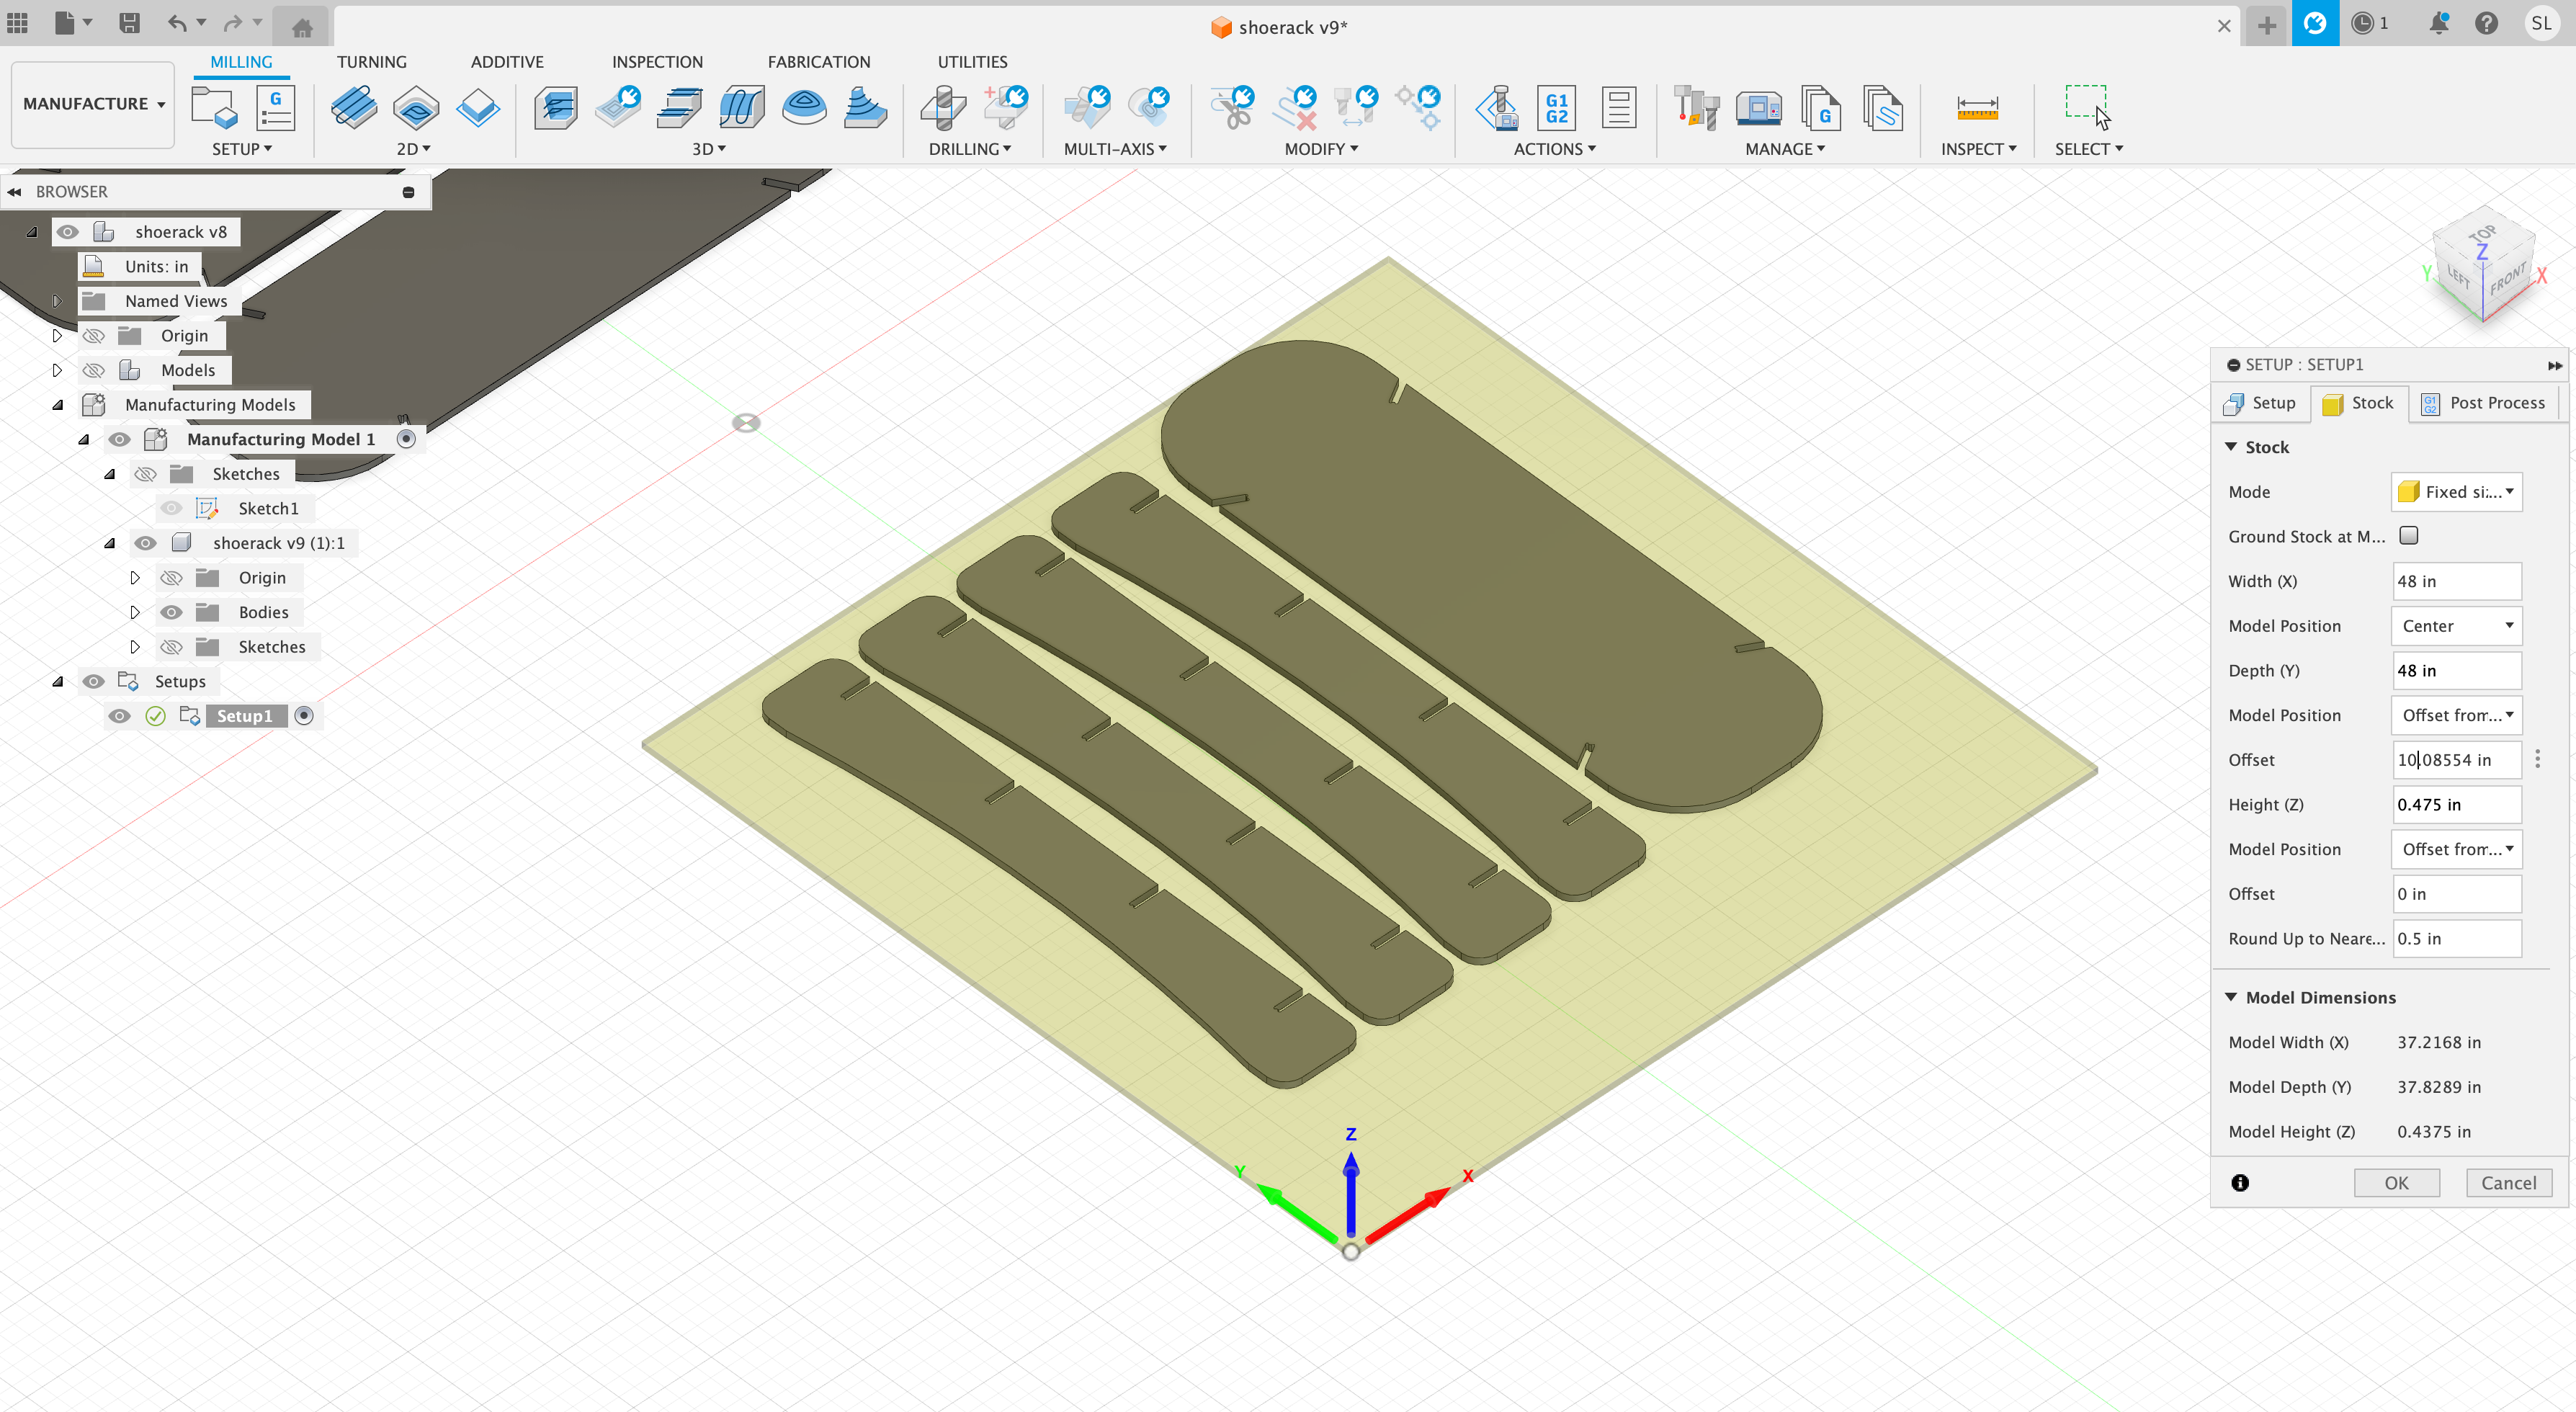The height and width of the screenshot is (1412, 2576).
Task: Open the Help question mark
Action: (x=2487, y=23)
